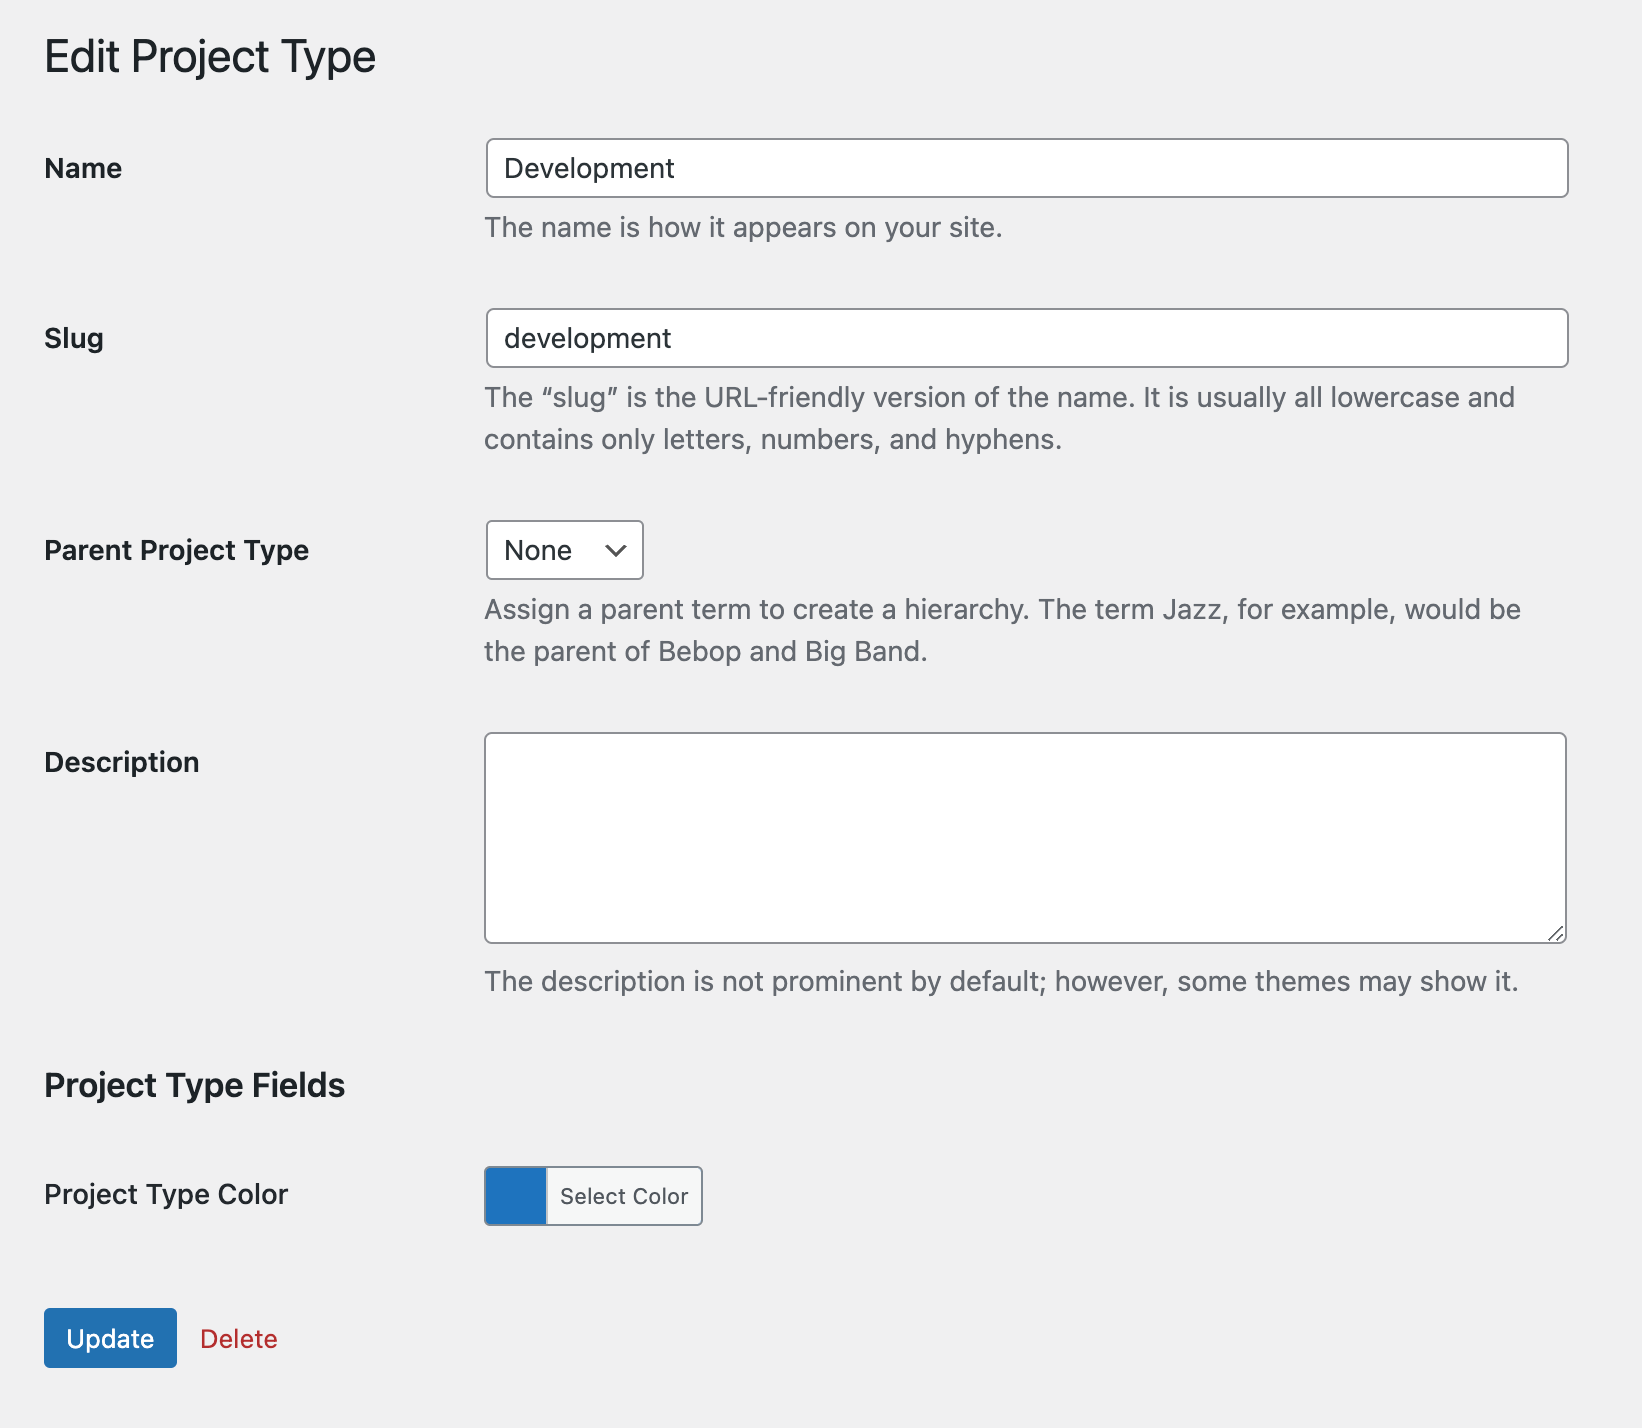
Task: Click the Description label
Action: pos(122,762)
